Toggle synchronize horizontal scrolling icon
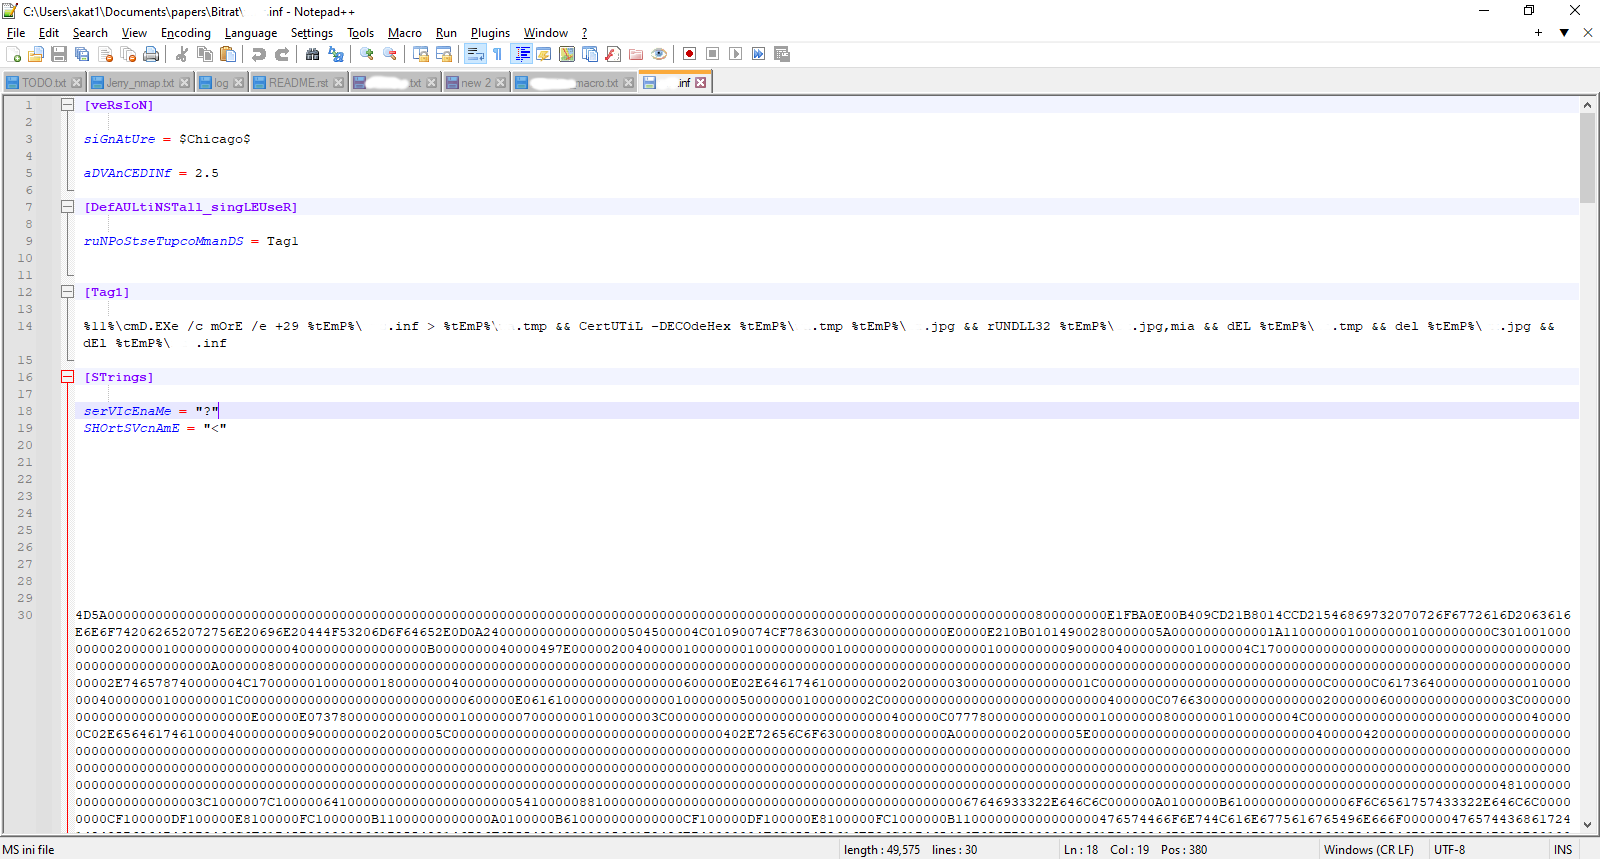 pyautogui.click(x=444, y=54)
